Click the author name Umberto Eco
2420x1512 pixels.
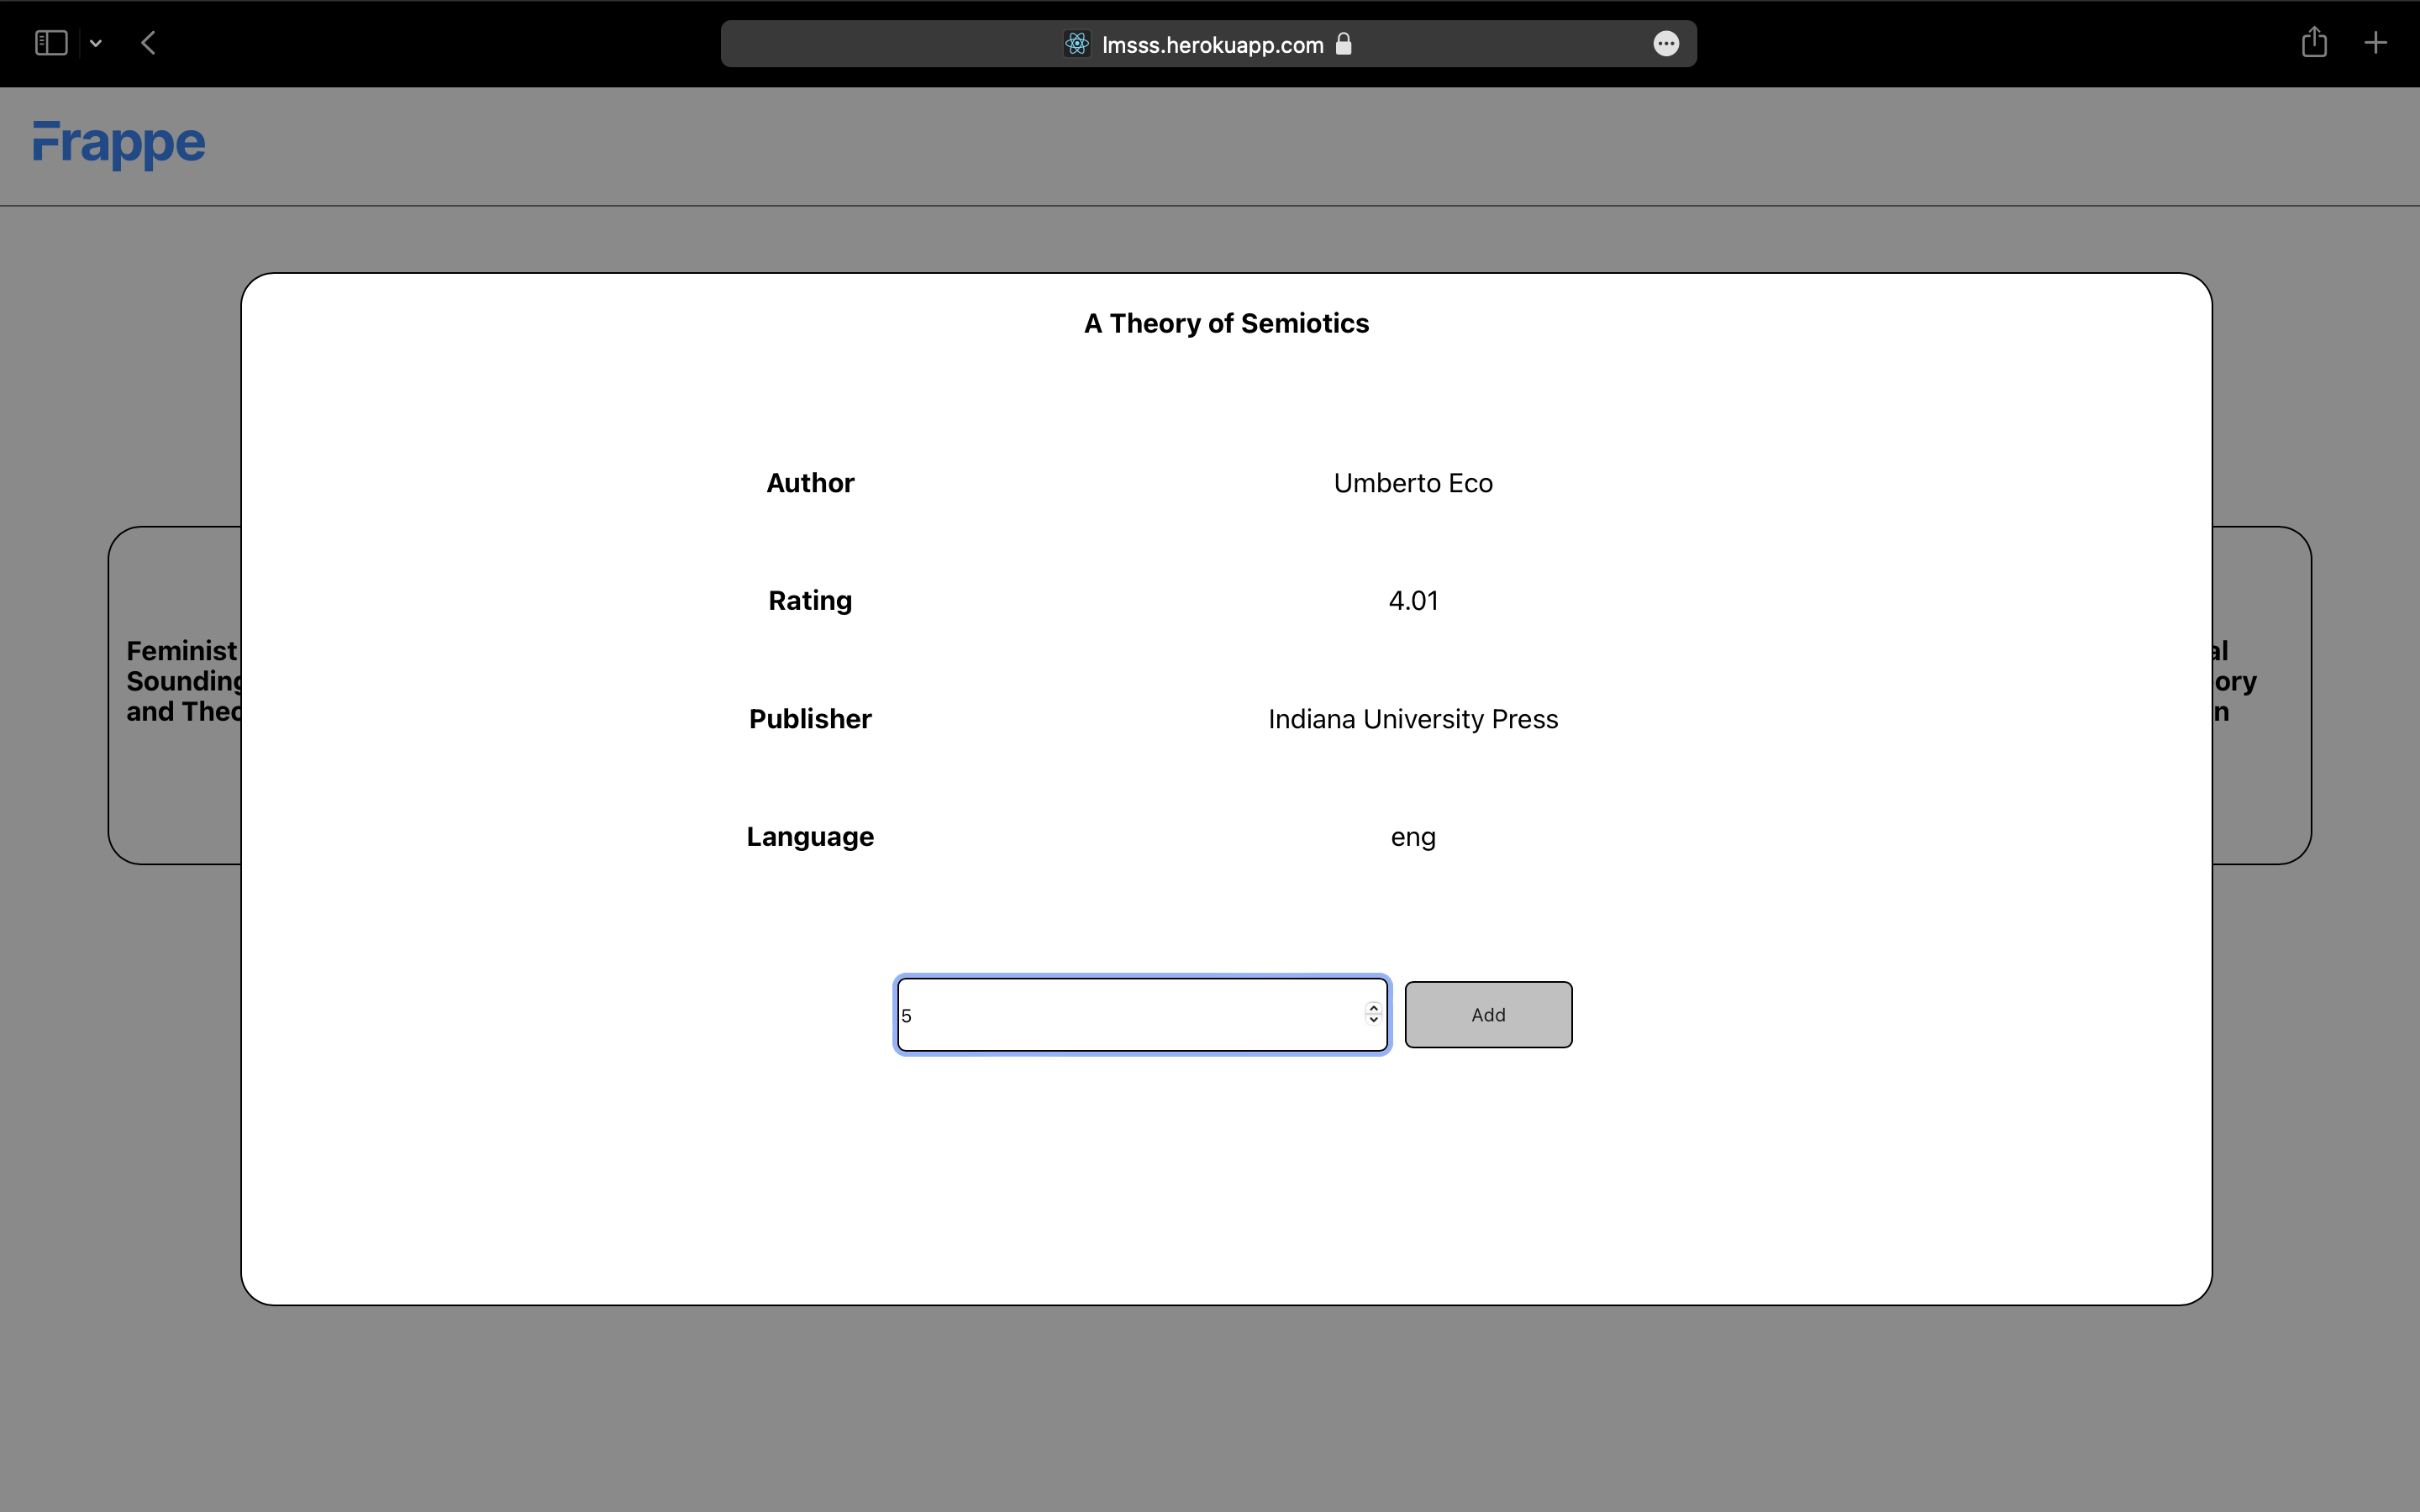(x=1412, y=482)
